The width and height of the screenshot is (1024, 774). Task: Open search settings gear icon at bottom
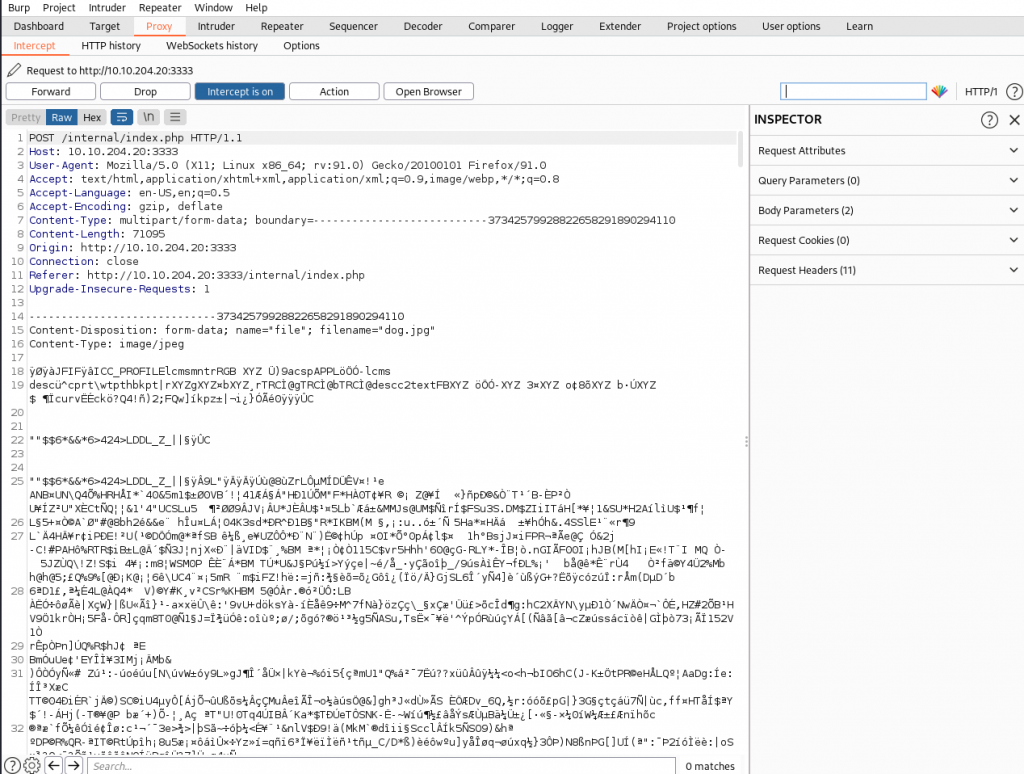pyautogui.click(x=31, y=765)
